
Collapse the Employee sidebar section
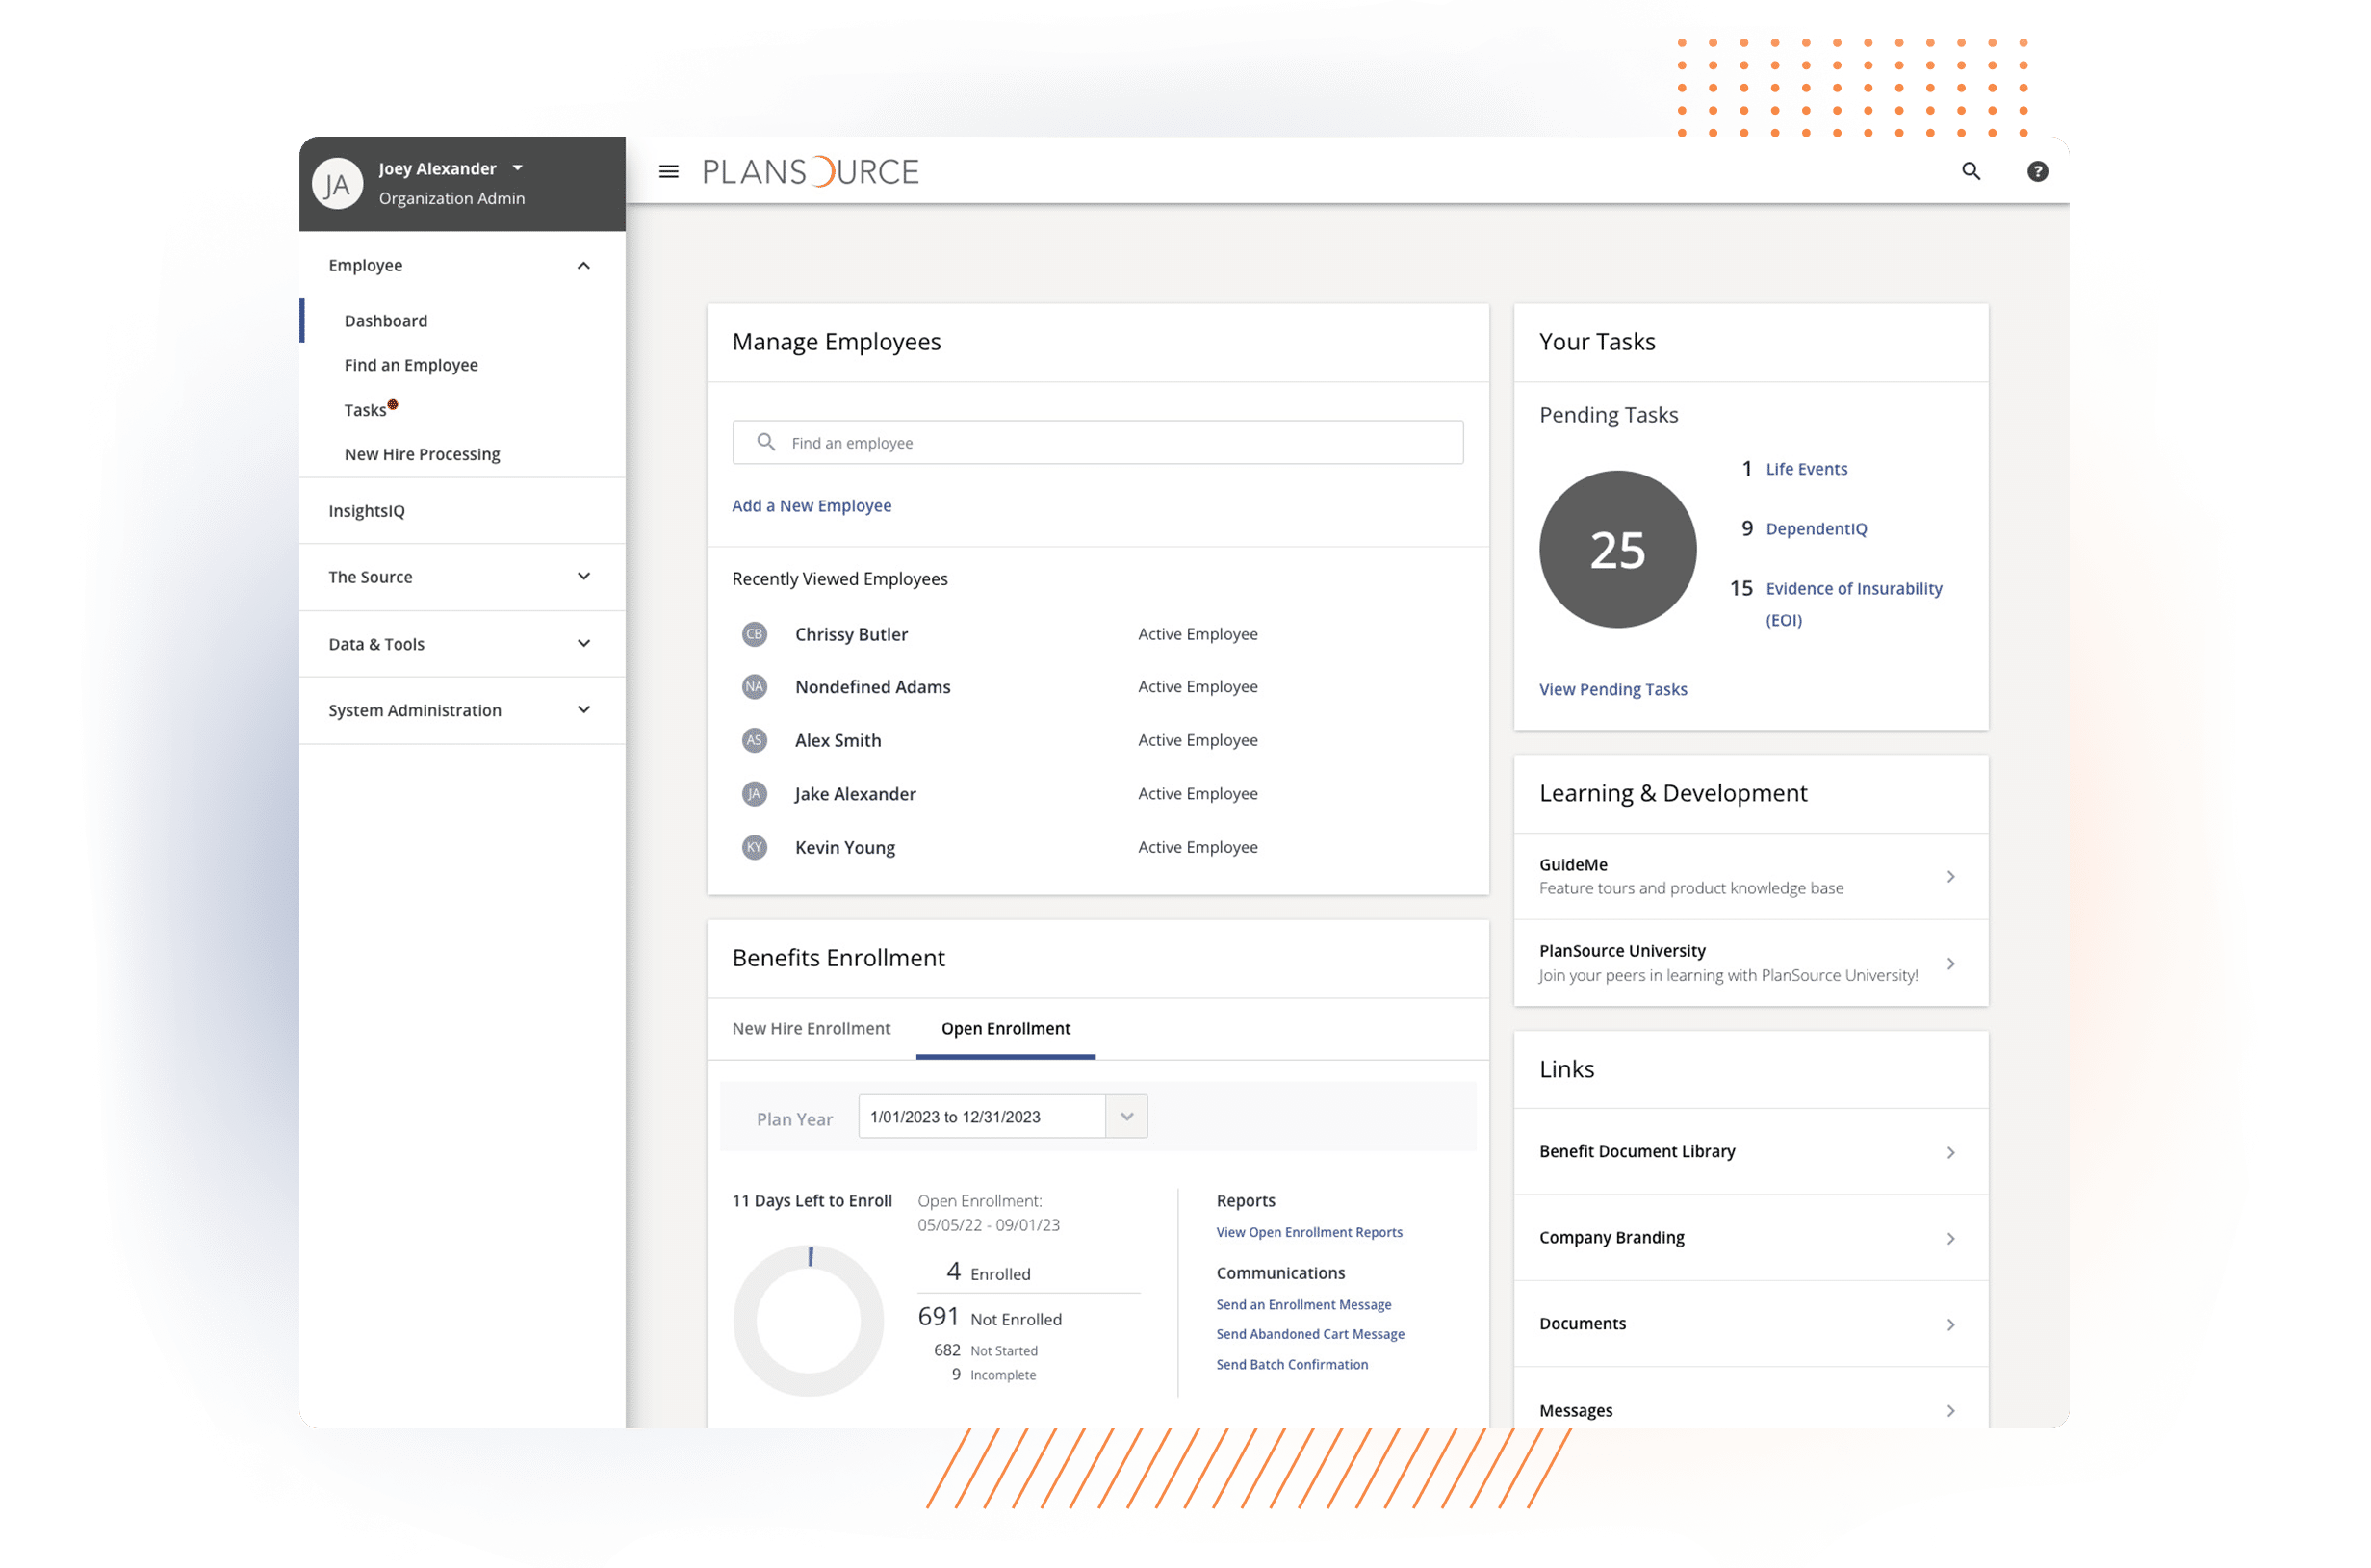[x=584, y=266]
